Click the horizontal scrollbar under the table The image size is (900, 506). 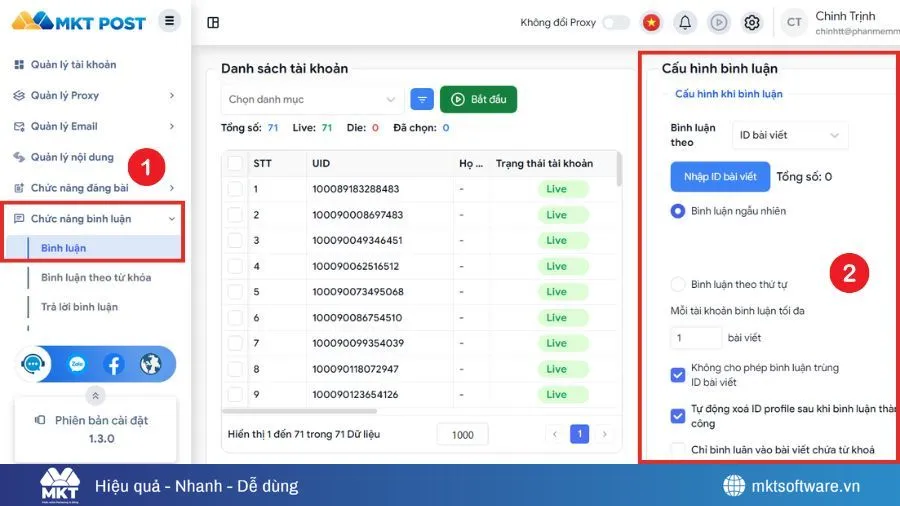point(299,411)
